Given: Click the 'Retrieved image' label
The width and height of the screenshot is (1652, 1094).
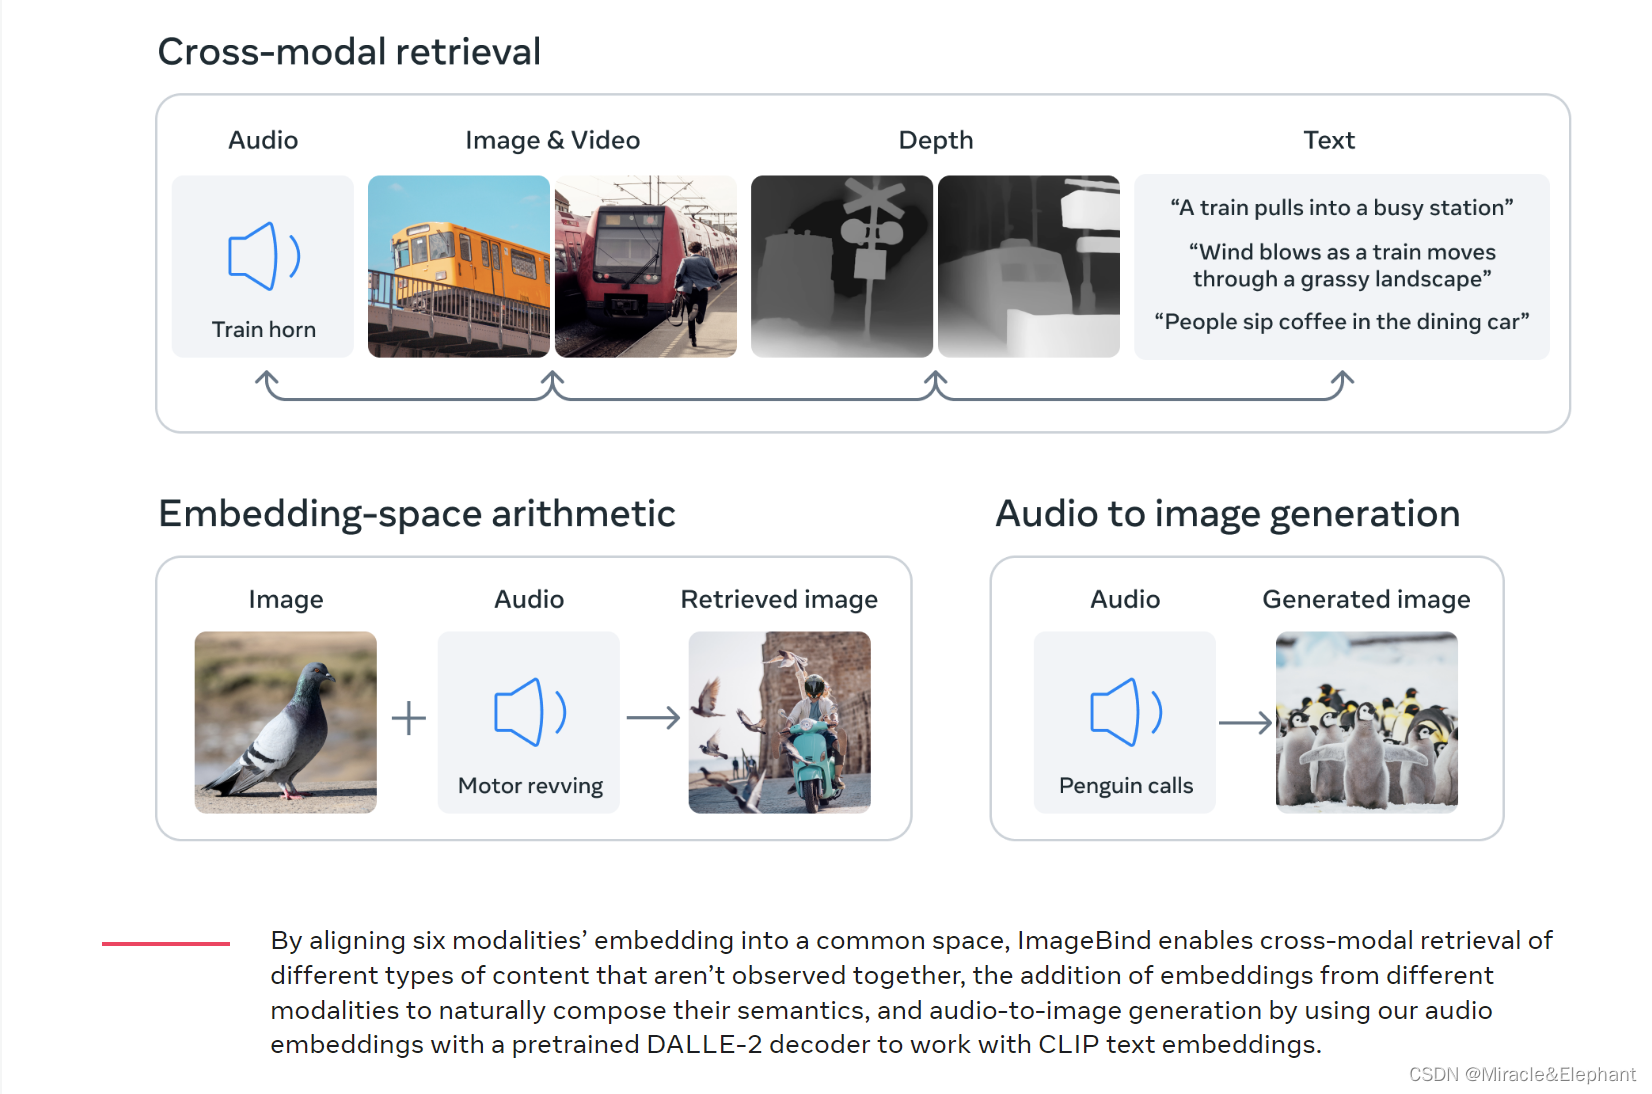Looking at the screenshot, I should [x=779, y=599].
